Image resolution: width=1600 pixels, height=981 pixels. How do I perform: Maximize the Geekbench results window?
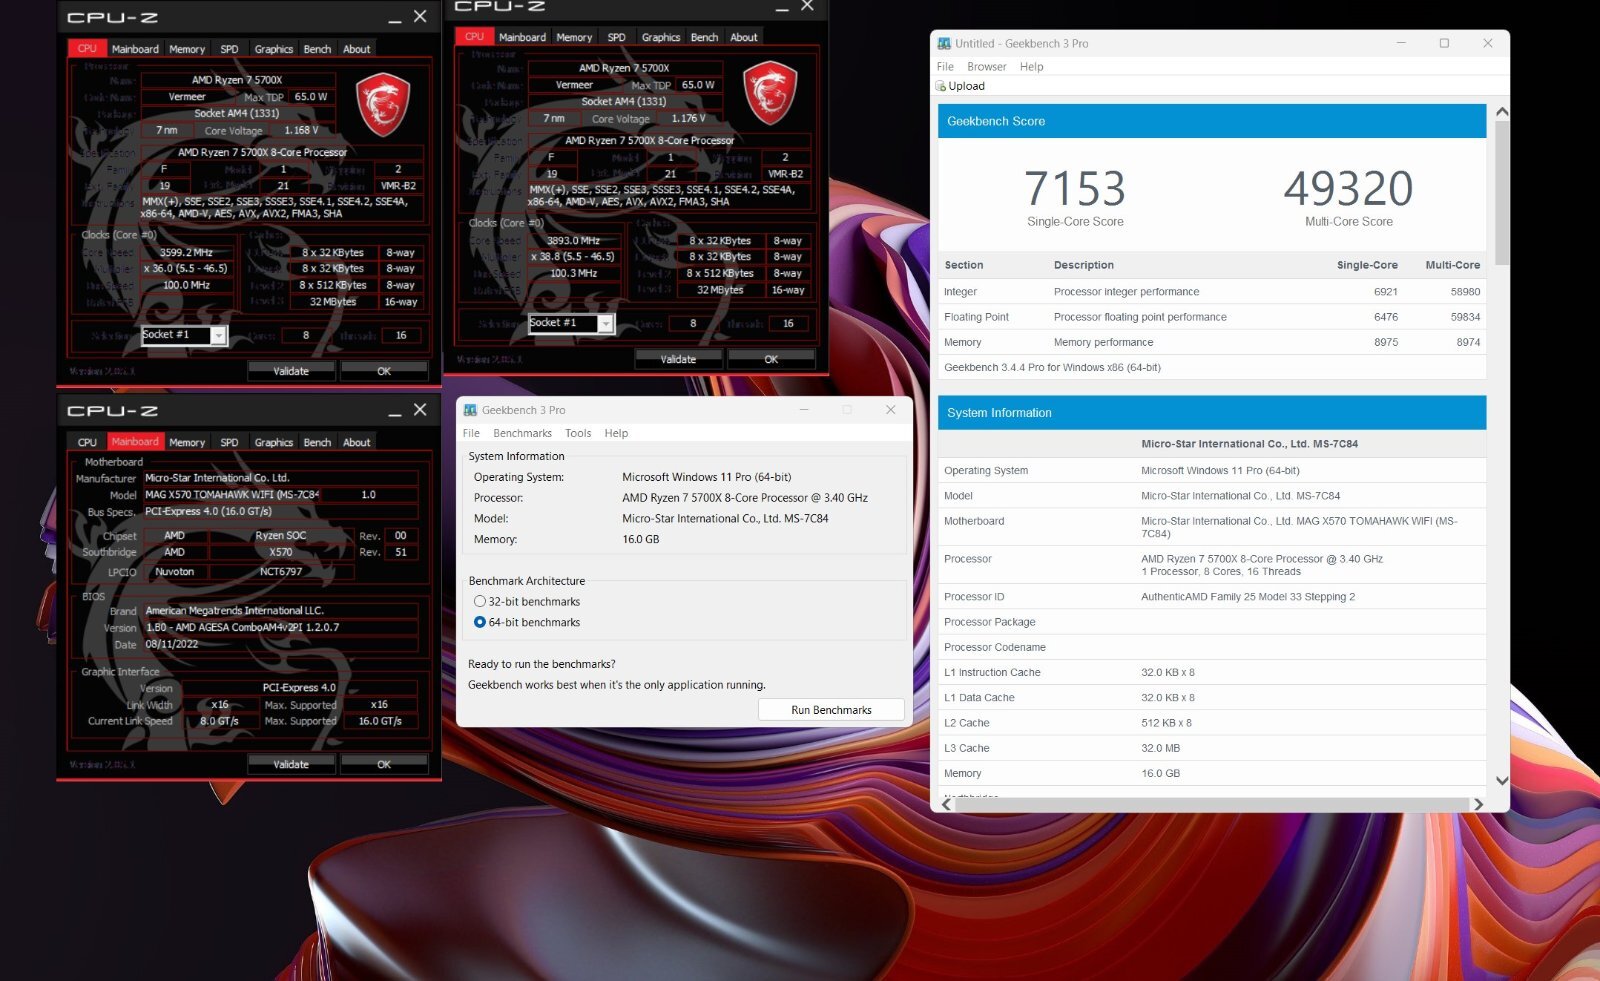[x=1444, y=43]
